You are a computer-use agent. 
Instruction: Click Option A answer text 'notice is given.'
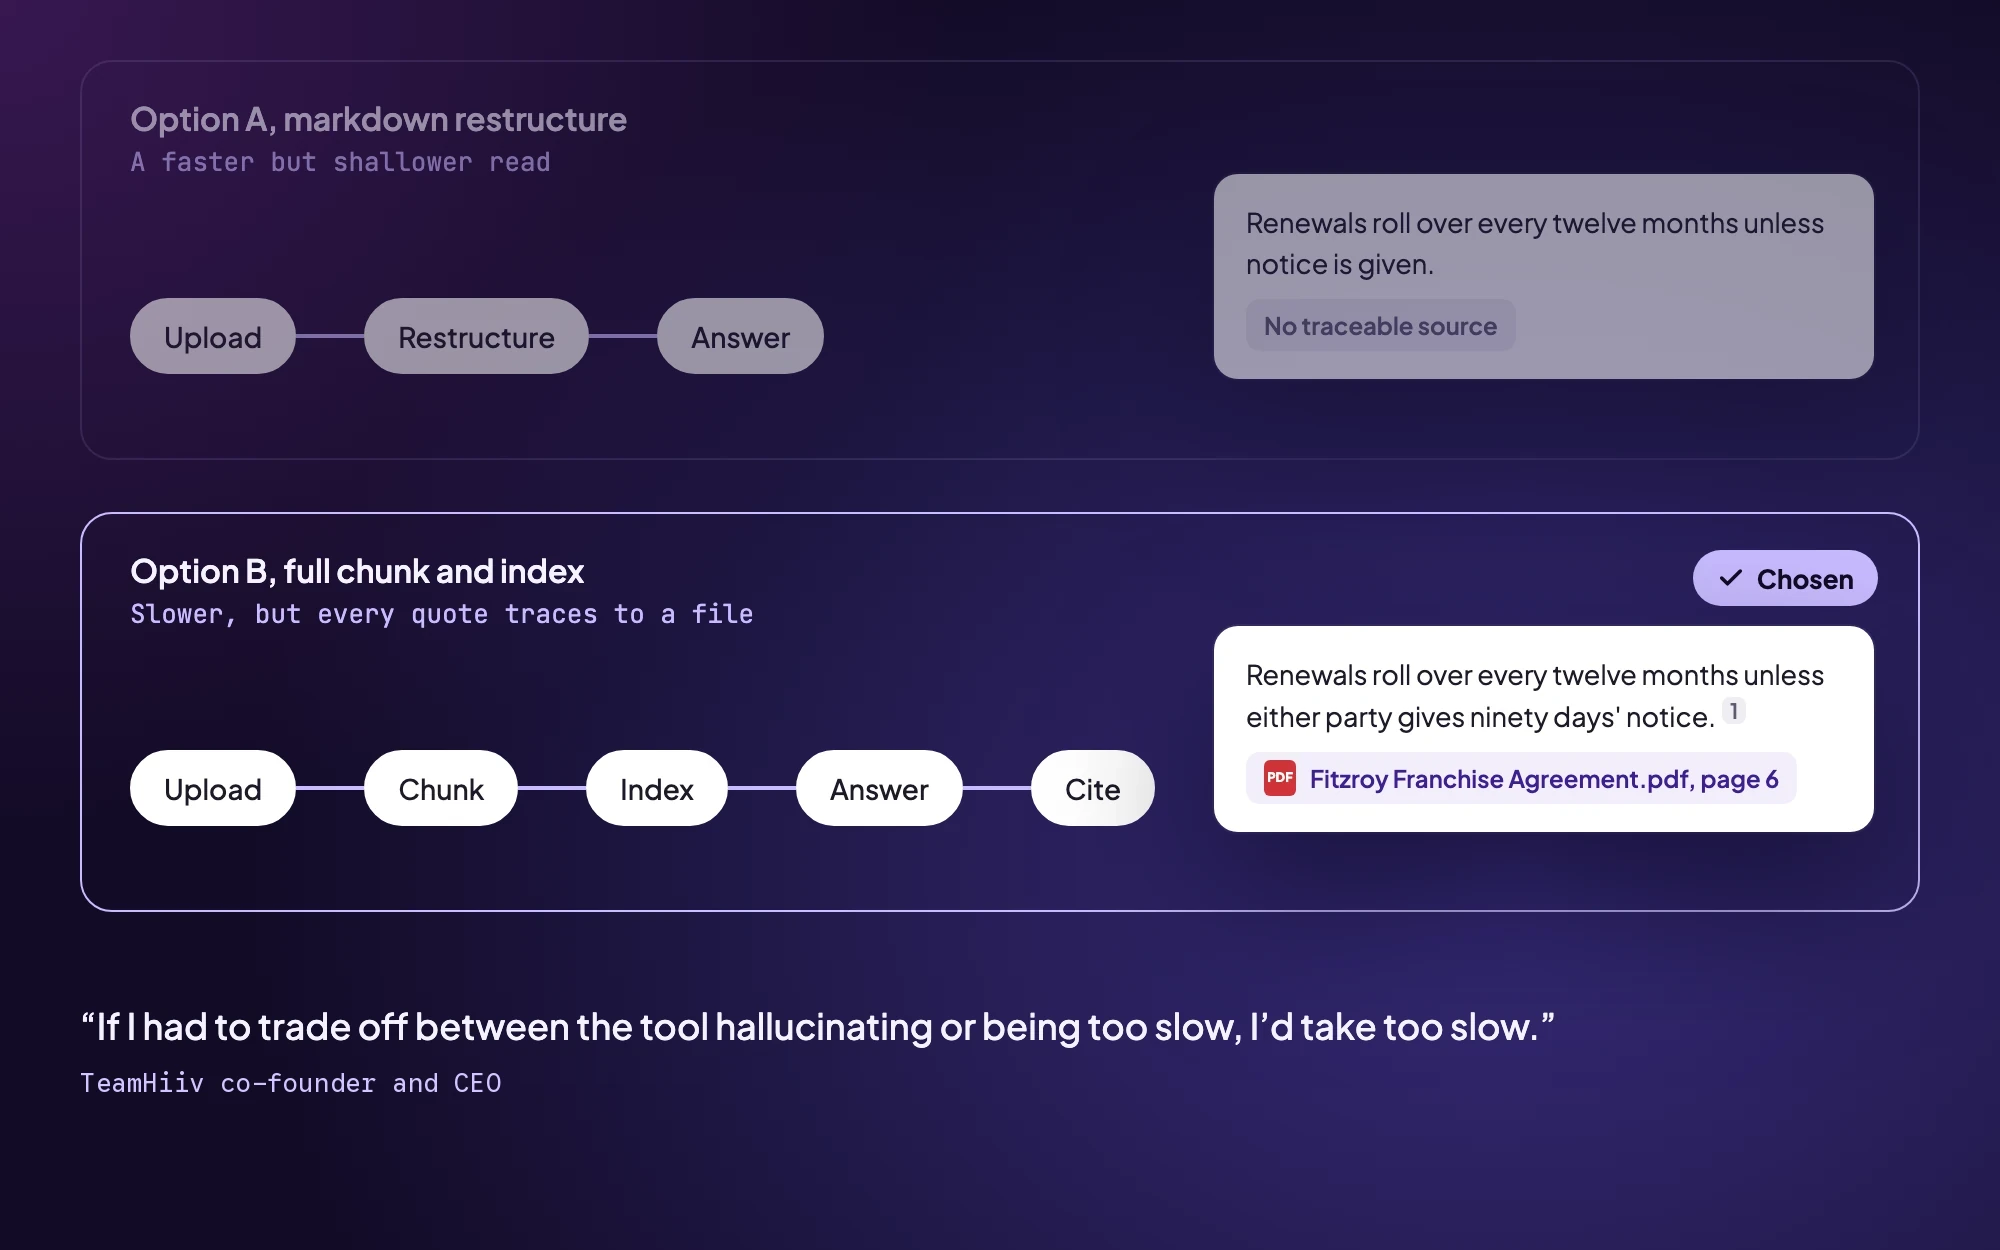click(x=1339, y=264)
